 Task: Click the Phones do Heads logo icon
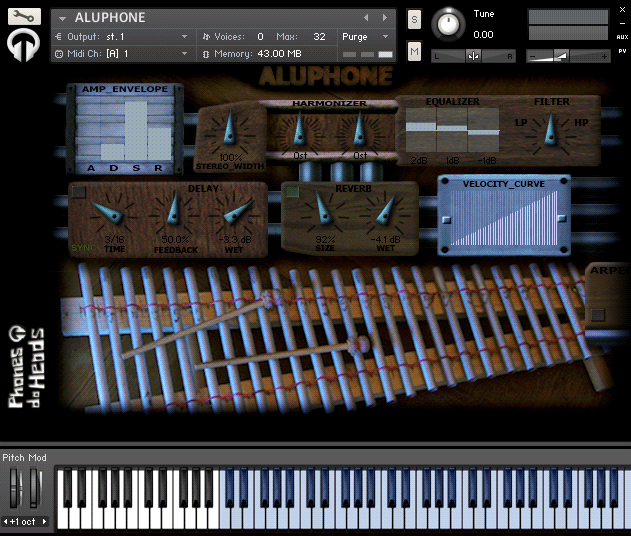click(x=23, y=45)
